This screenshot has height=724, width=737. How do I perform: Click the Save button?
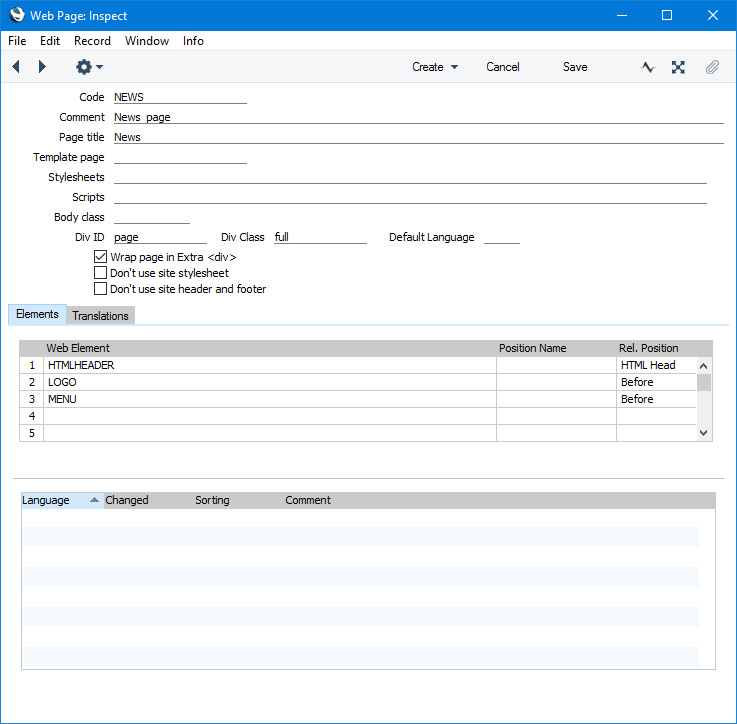575,67
